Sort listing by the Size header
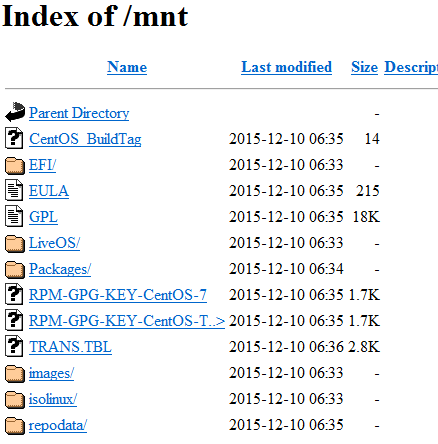438x444 pixels. (x=364, y=67)
